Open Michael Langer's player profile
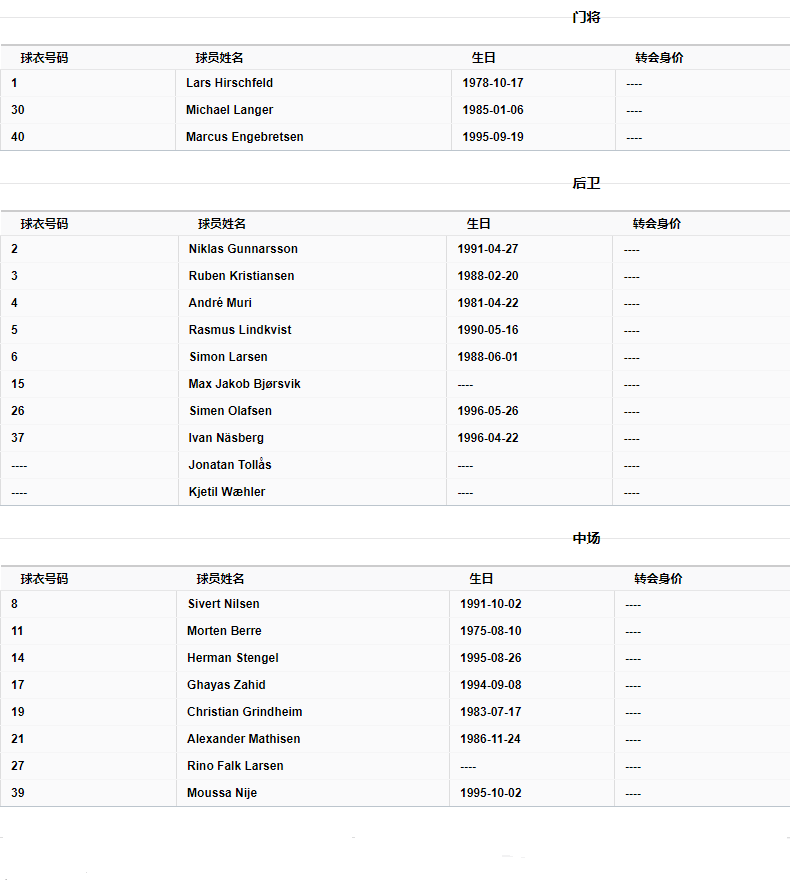 tap(229, 110)
